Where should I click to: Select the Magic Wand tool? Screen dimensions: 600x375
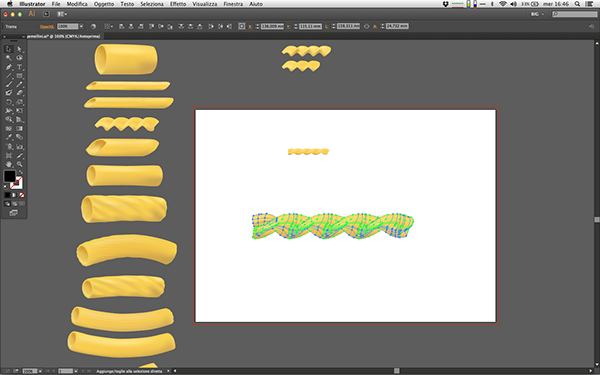[9, 58]
